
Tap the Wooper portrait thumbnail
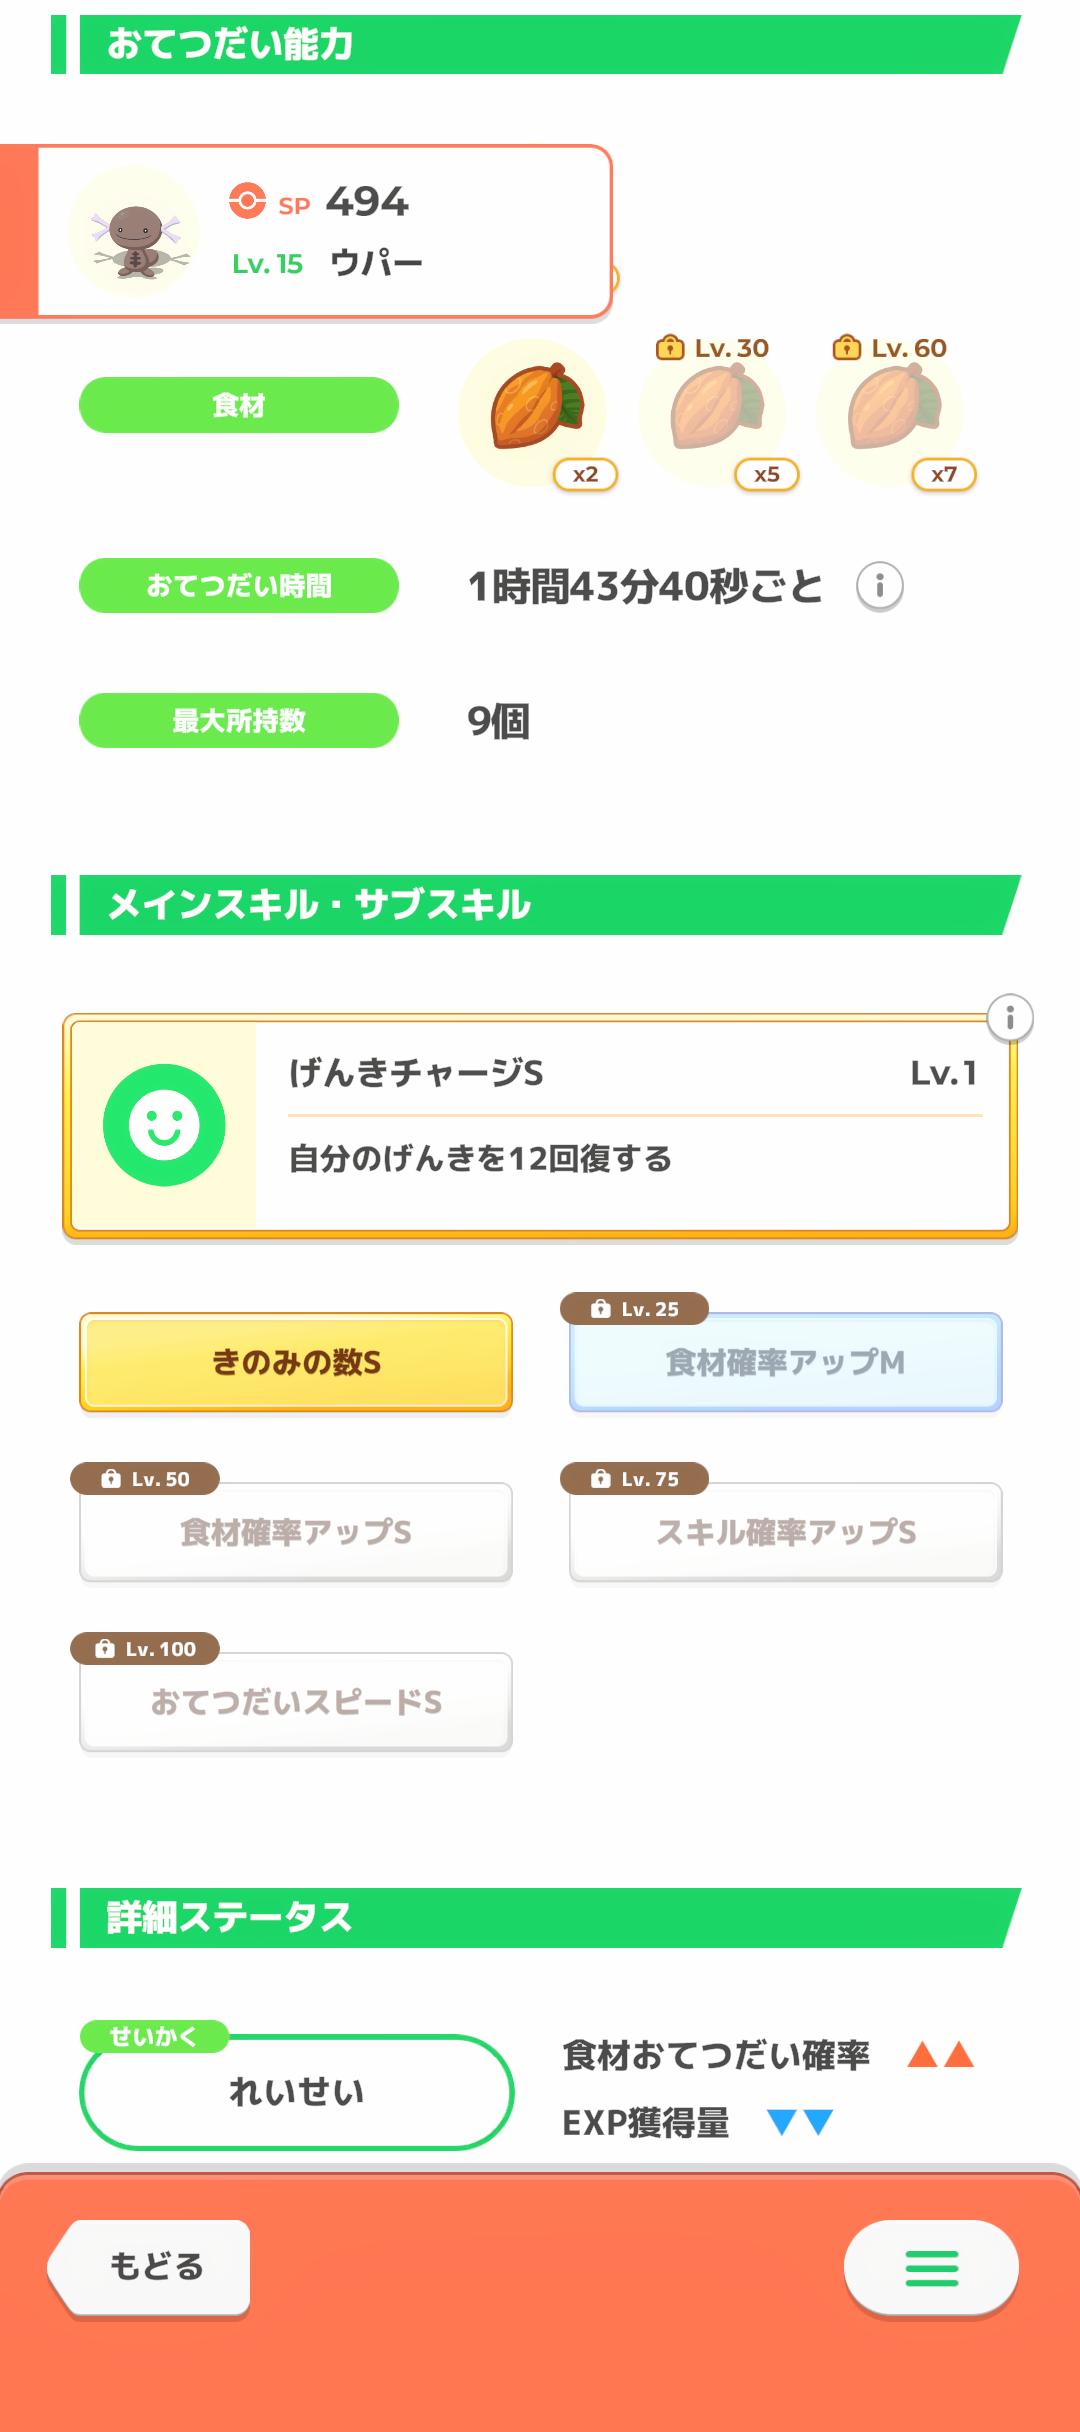134,232
